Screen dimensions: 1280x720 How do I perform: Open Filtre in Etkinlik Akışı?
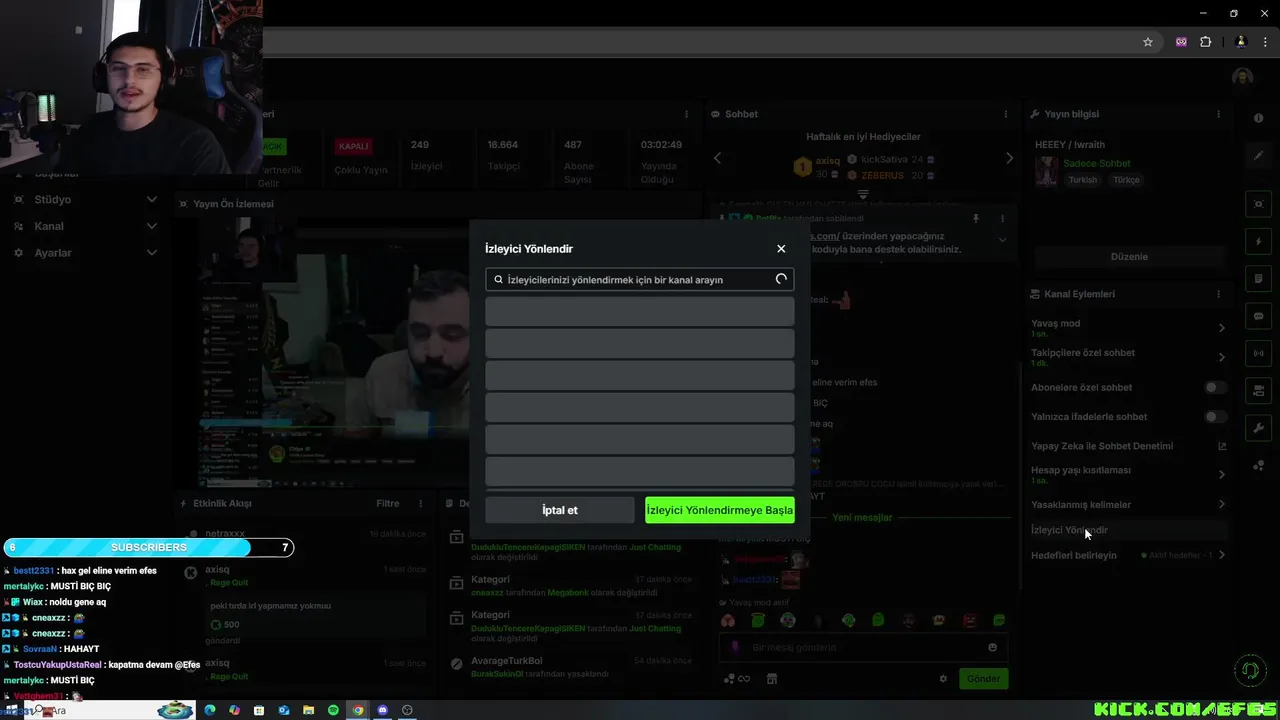[x=388, y=504]
